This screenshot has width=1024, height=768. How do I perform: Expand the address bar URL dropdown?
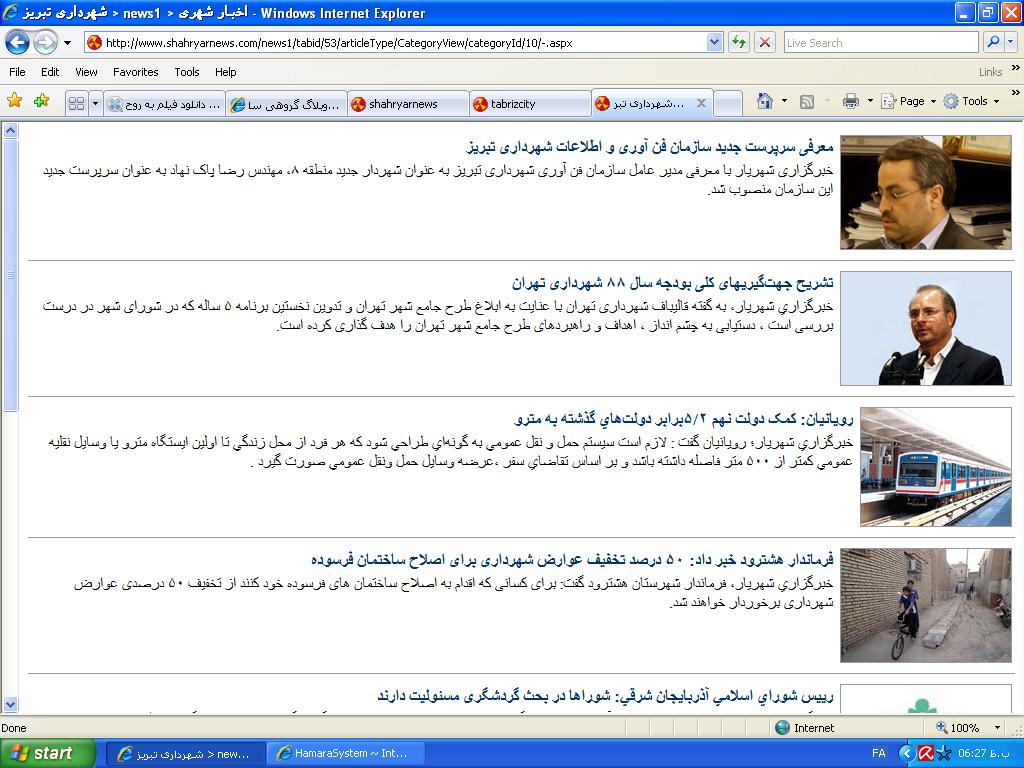(714, 43)
